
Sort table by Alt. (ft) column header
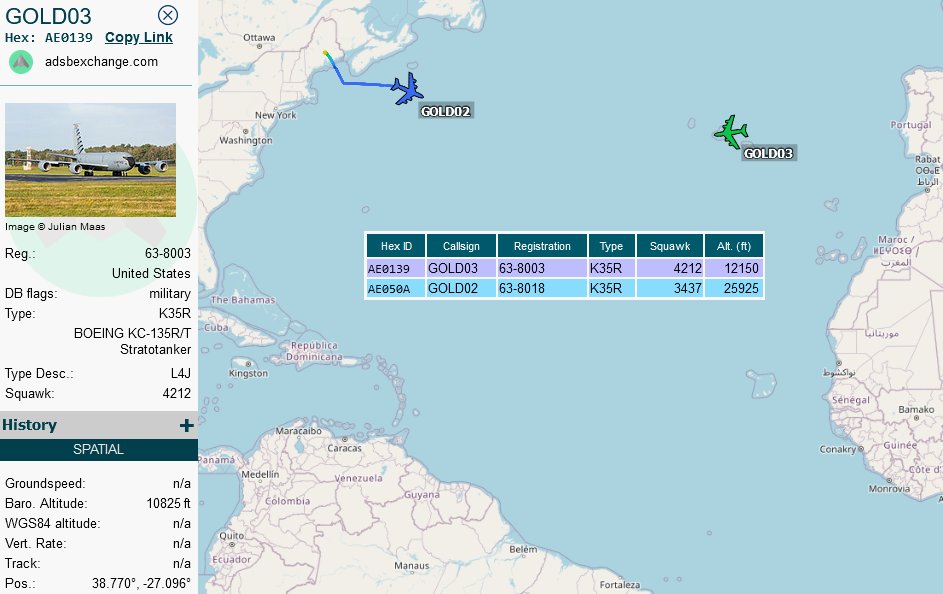pos(734,246)
